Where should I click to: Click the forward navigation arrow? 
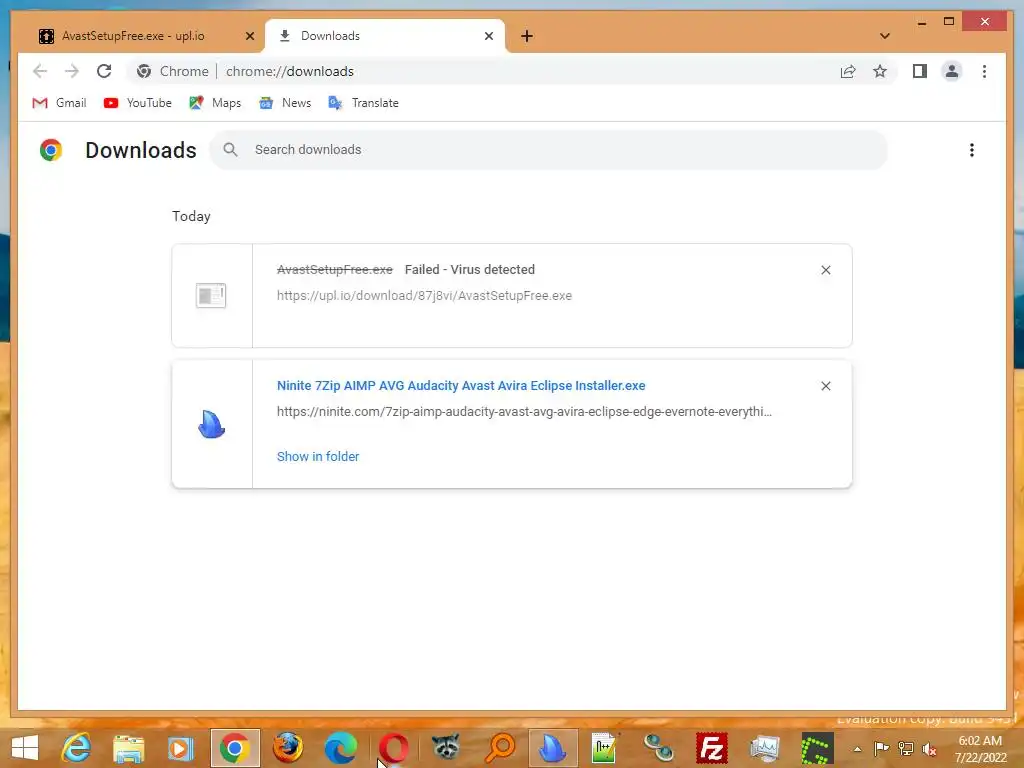pyautogui.click(x=72, y=71)
